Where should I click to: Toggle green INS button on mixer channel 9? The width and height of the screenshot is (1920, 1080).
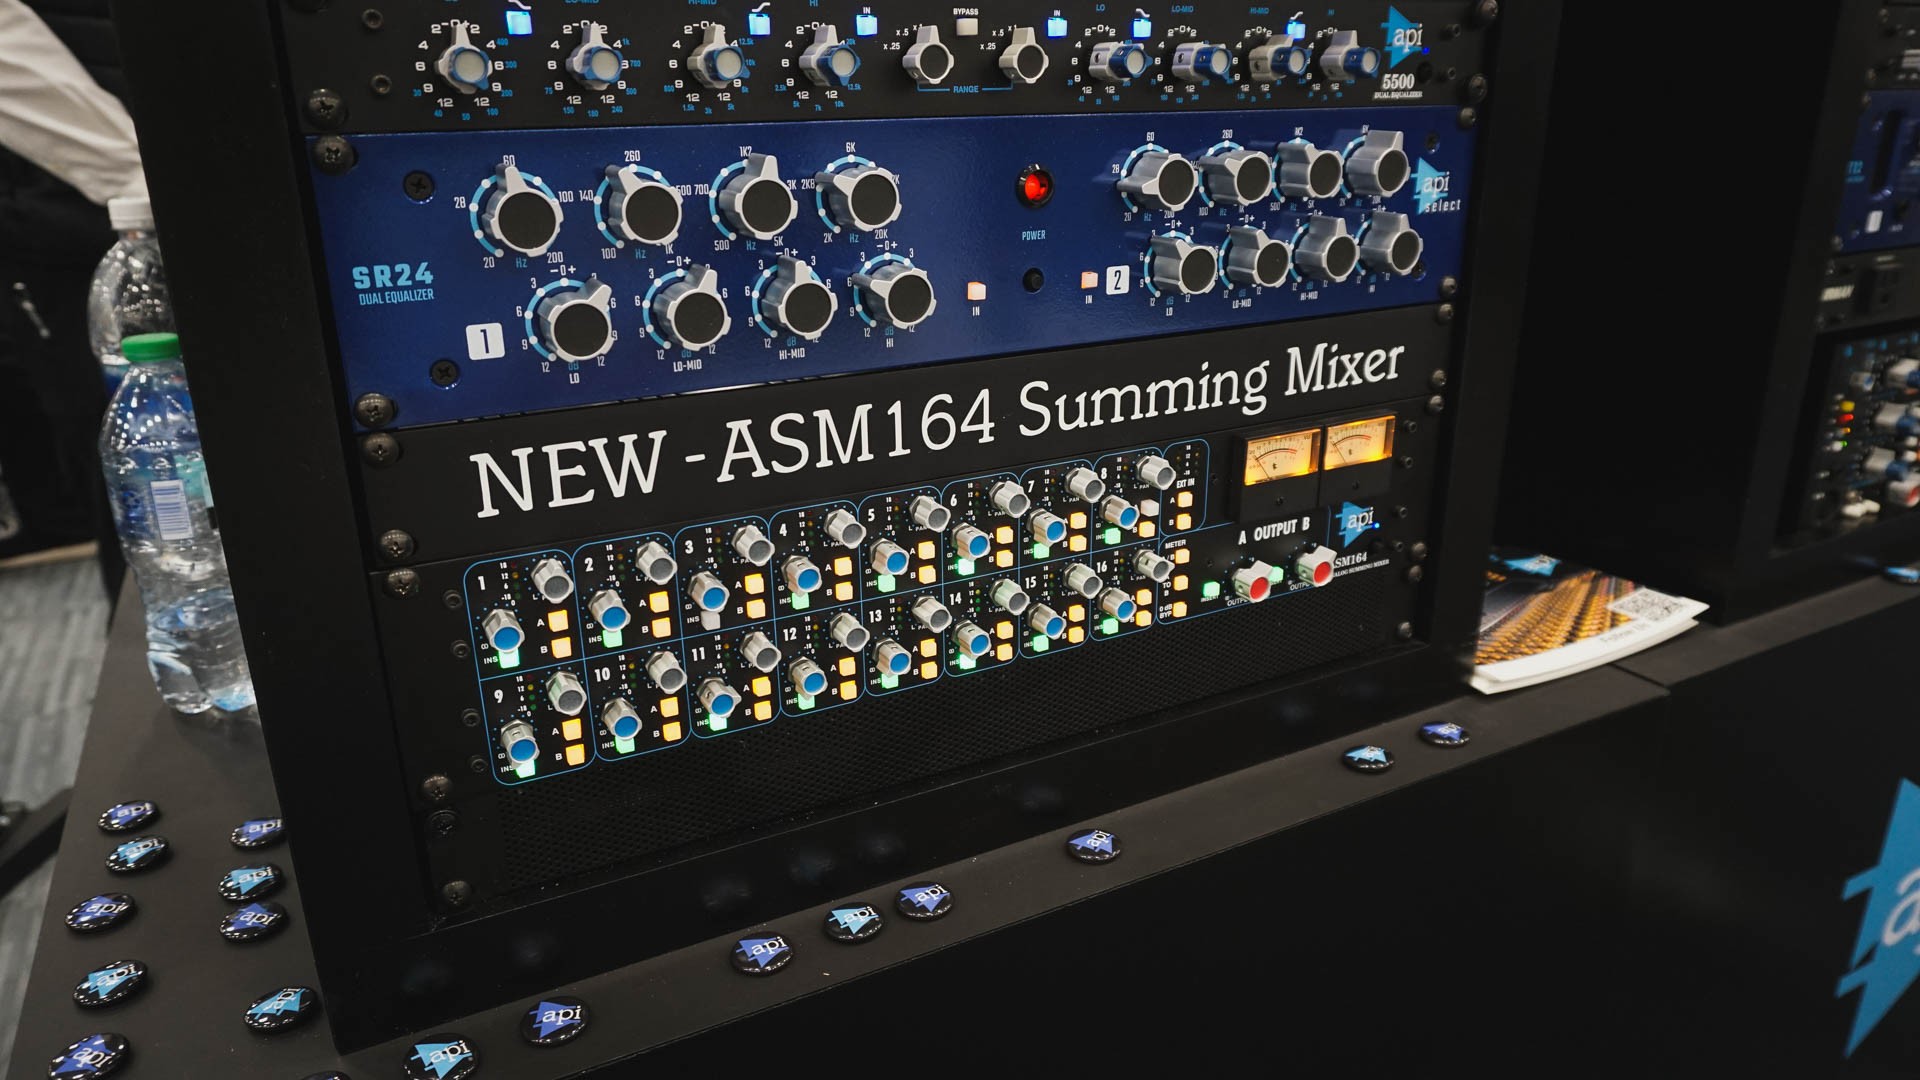524,768
